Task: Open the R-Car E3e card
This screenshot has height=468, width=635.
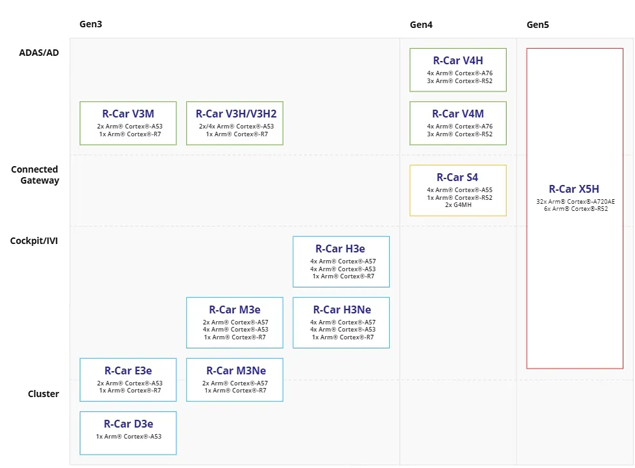Action: point(128,380)
